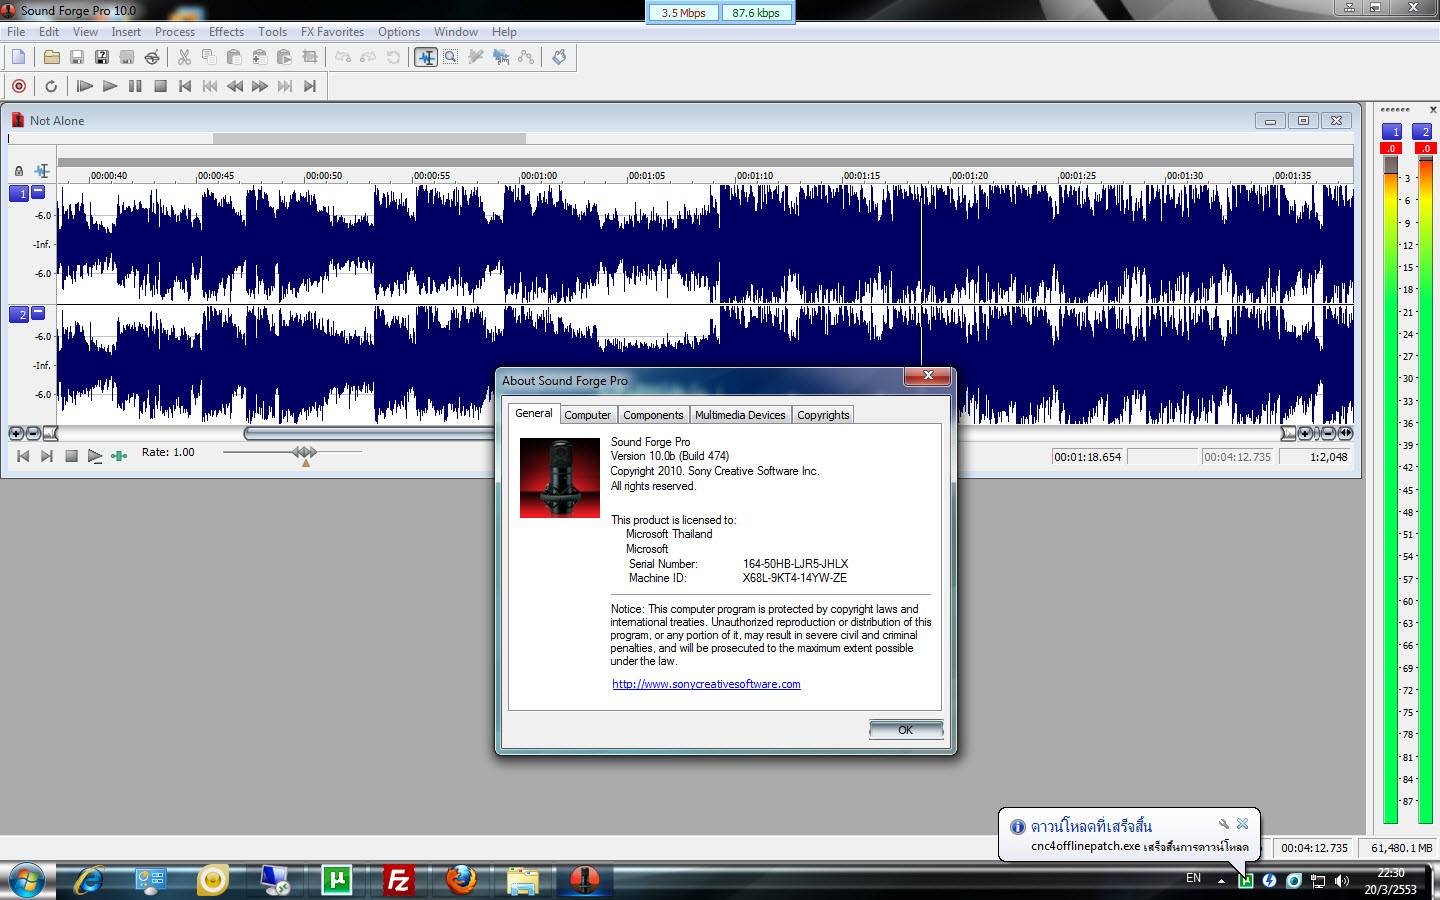Click the Paste clipboard icon
This screenshot has height=900, width=1440.
click(x=234, y=57)
